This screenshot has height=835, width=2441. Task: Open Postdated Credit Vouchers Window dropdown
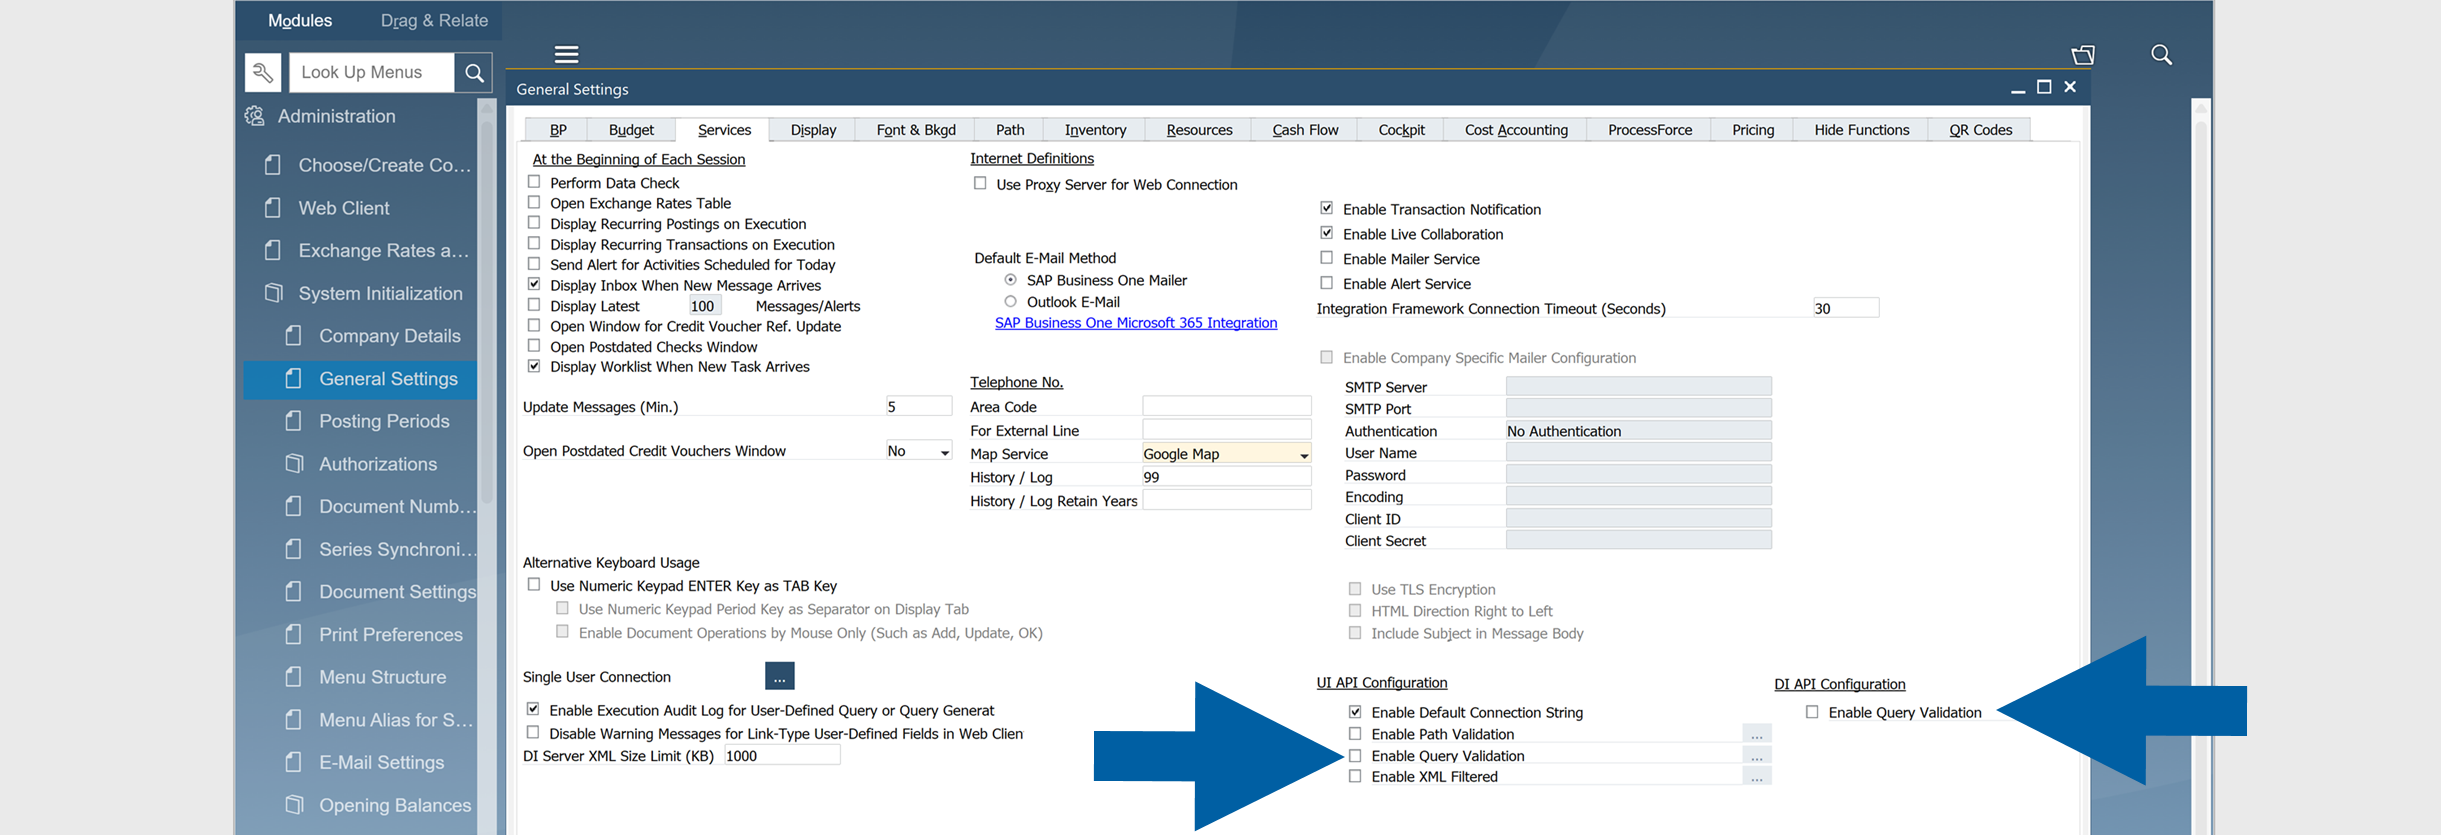click(x=944, y=452)
